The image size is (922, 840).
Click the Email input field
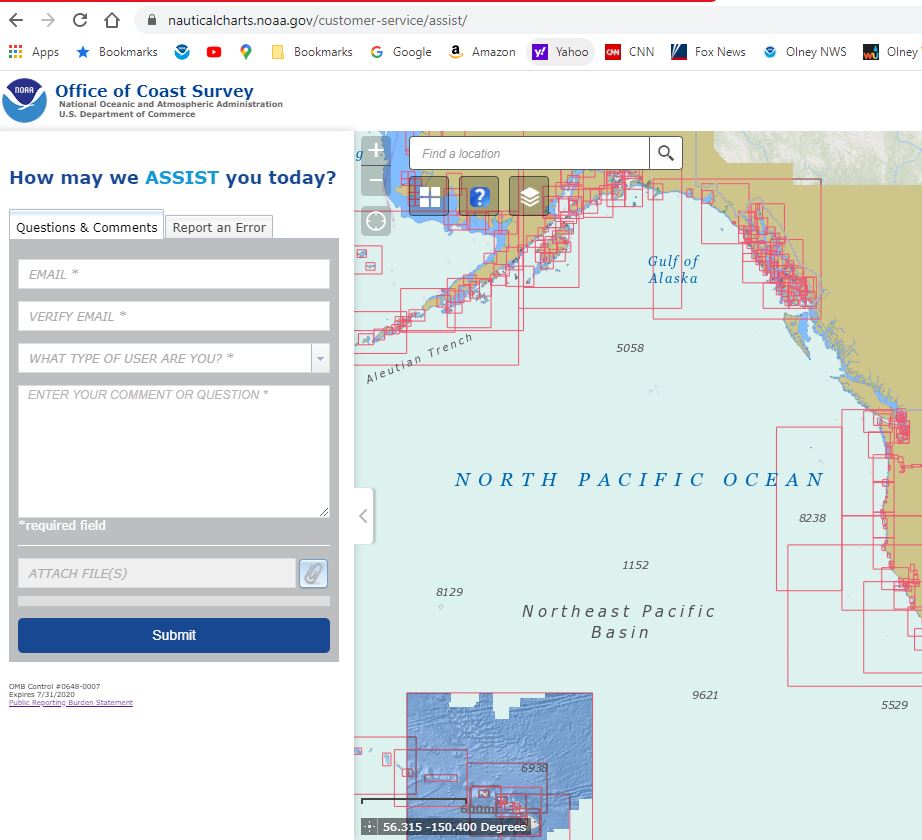coord(173,274)
